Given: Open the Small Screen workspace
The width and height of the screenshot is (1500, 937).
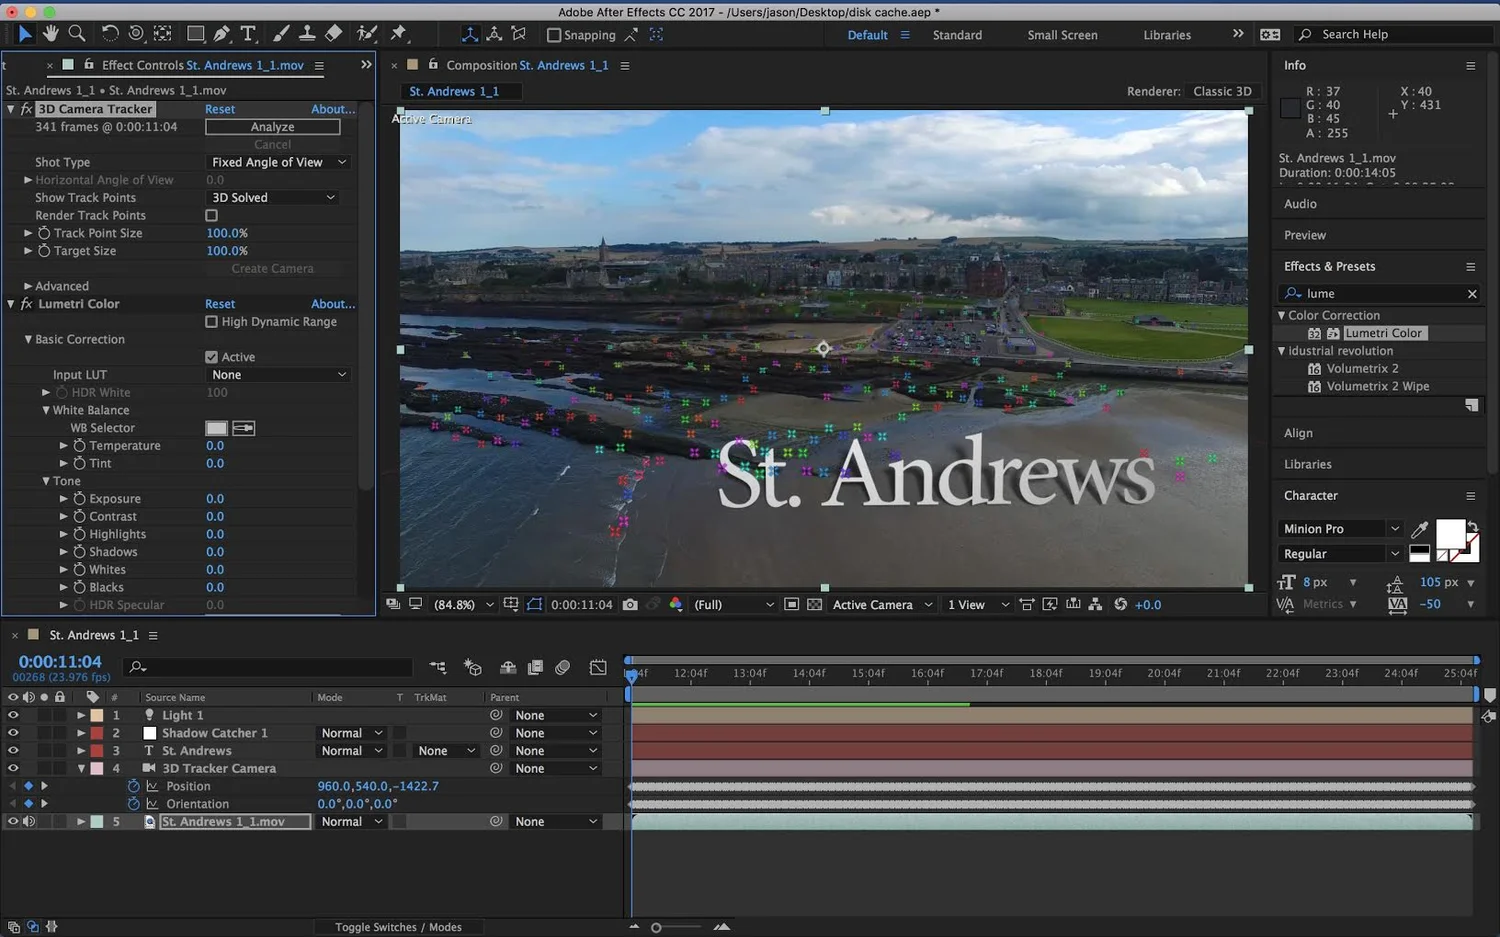Looking at the screenshot, I should pyautogui.click(x=1061, y=34).
